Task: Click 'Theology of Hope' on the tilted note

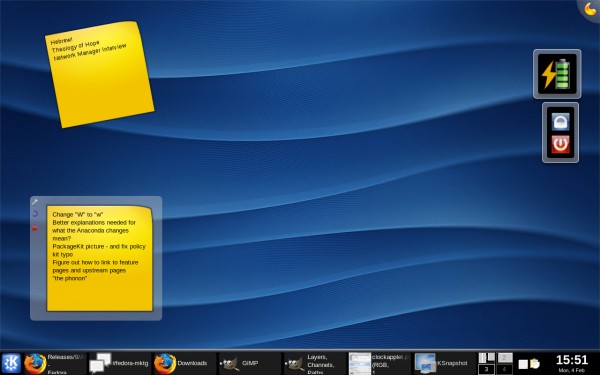Action: tap(76, 47)
